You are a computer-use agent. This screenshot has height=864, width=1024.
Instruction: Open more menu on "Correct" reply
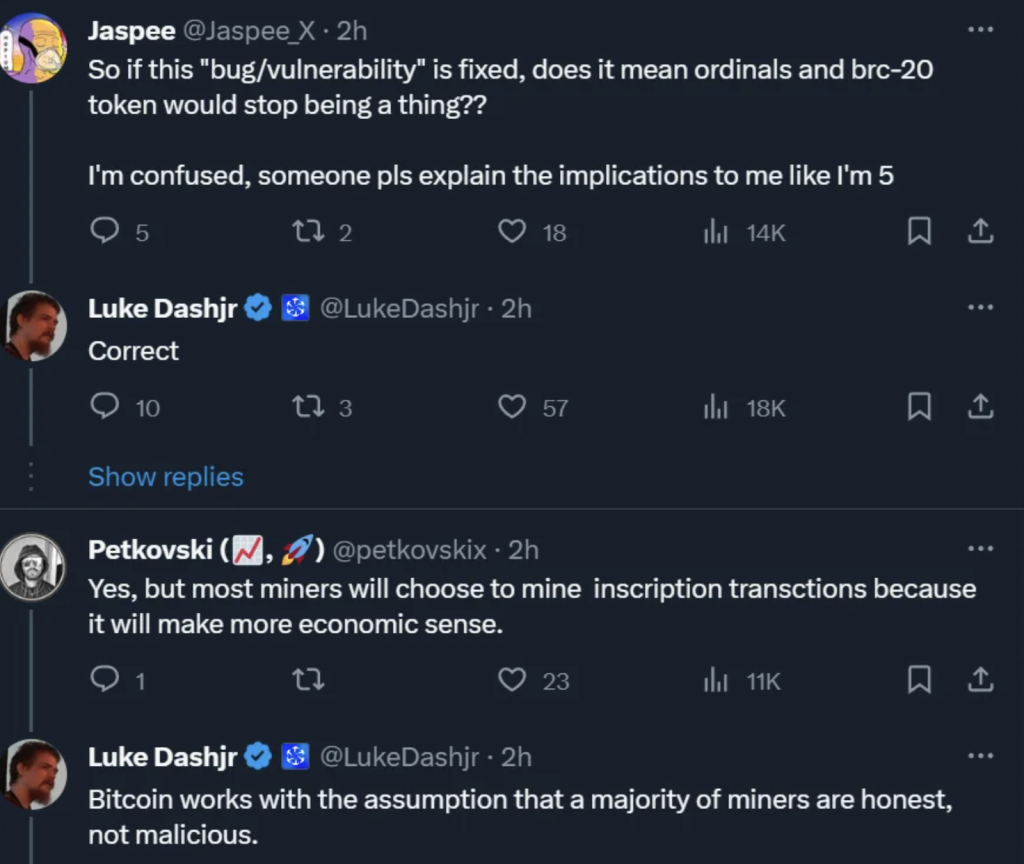pyautogui.click(x=980, y=307)
